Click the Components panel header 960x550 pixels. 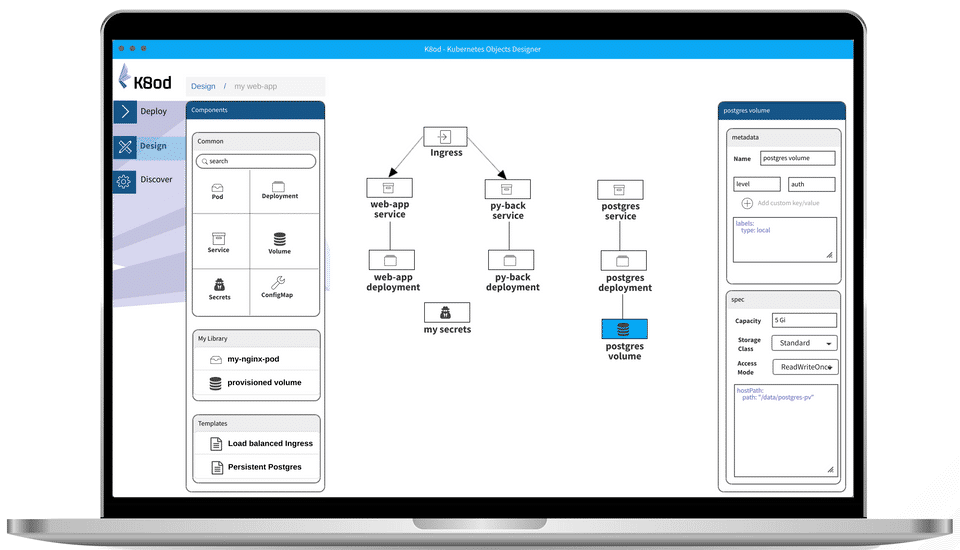[255, 110]
